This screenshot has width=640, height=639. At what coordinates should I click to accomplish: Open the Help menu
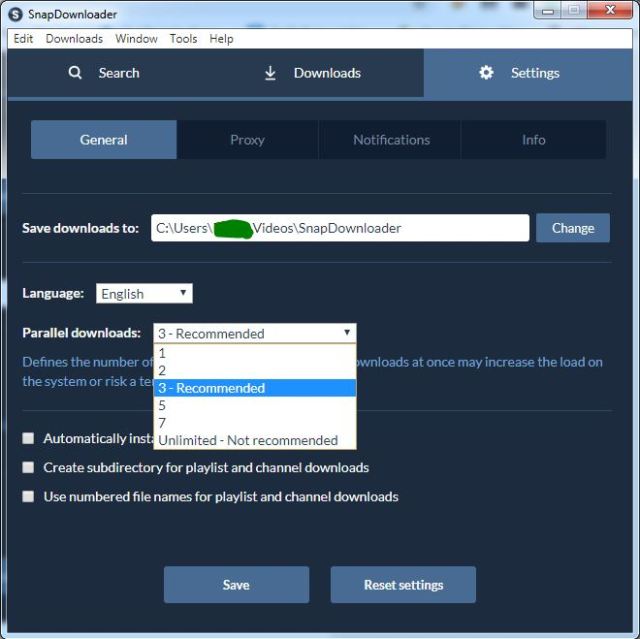pos(221,39)
